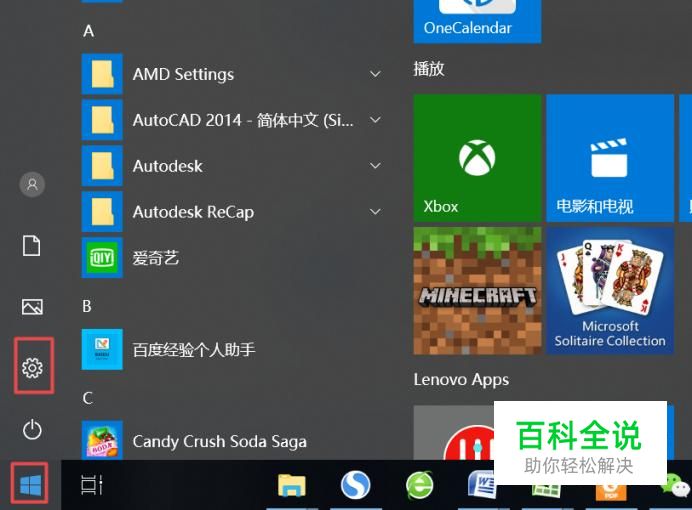The height and width of the screenshot is (510, 692).
Task: Open the Xbox tile
Action: 477,158
